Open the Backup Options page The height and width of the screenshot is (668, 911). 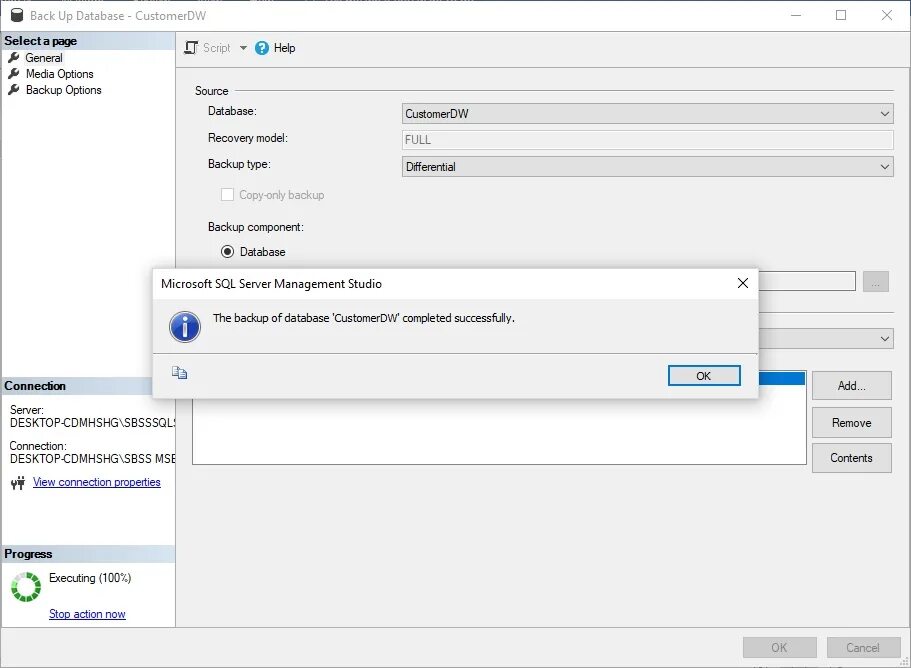63,90
